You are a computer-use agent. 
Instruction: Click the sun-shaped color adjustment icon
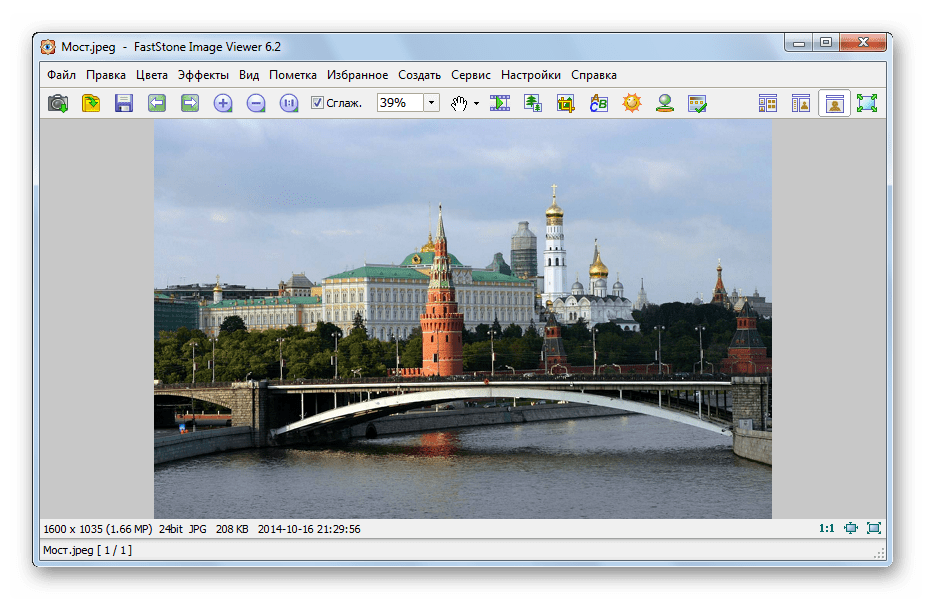[631, 103]
